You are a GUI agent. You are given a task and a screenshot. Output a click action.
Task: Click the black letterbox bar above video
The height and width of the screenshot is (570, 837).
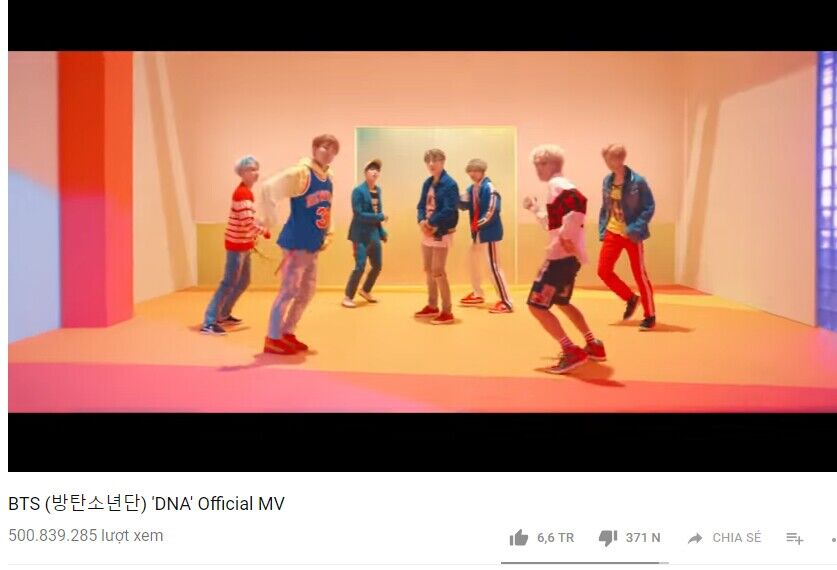[422, 25]
